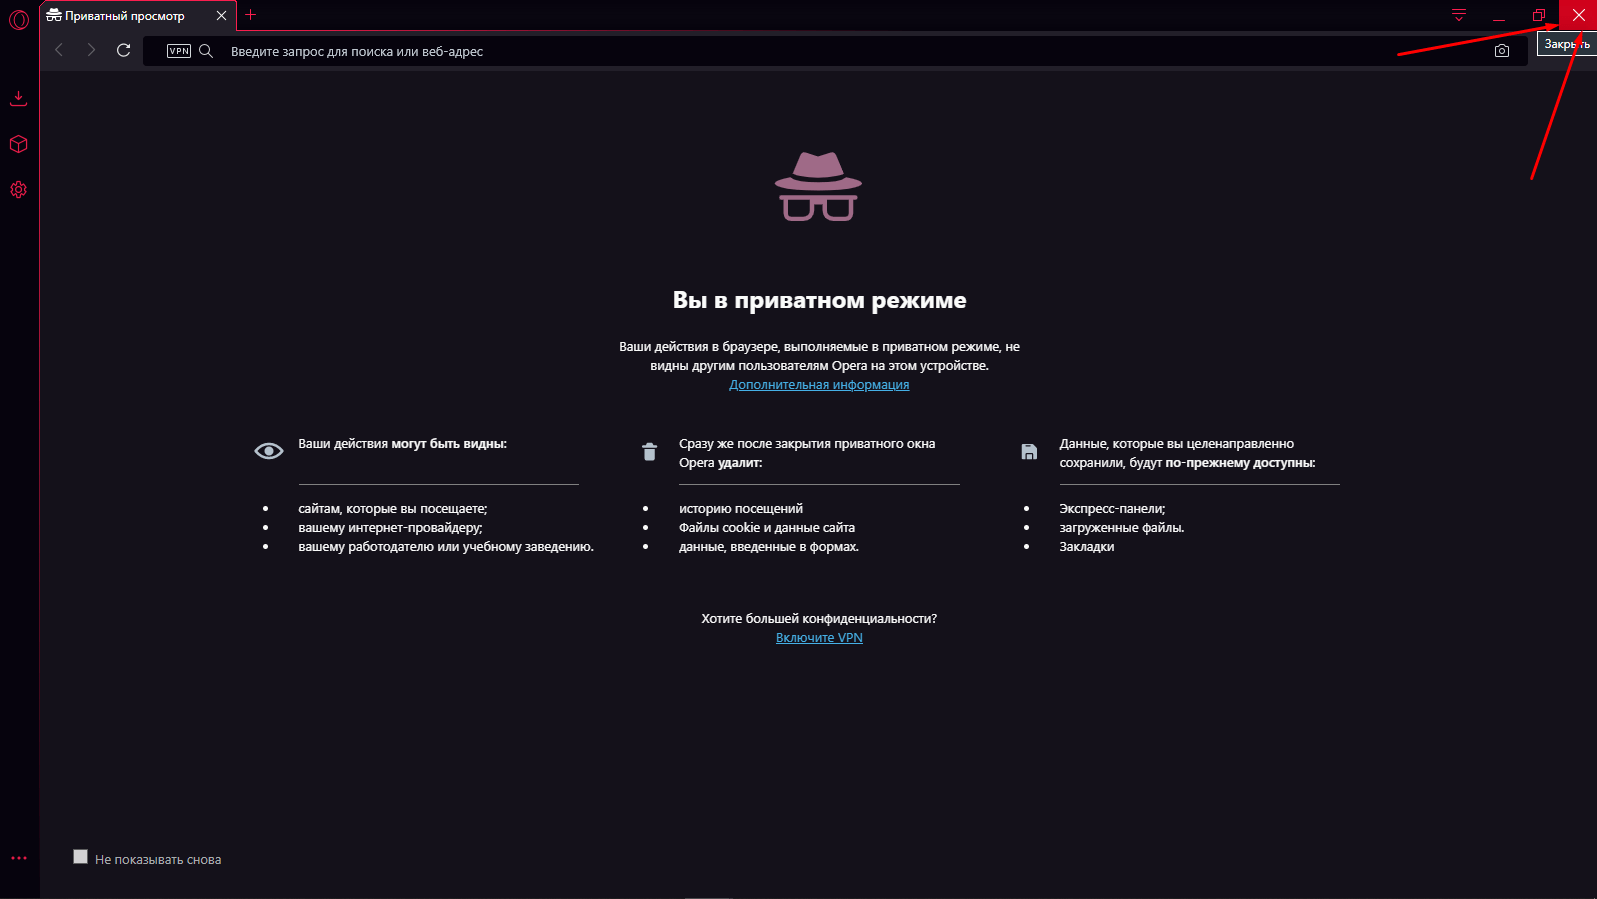Reload the page with the refresh icon
1597x899 pixels.
pyautogui.click(x=124, y=50)
